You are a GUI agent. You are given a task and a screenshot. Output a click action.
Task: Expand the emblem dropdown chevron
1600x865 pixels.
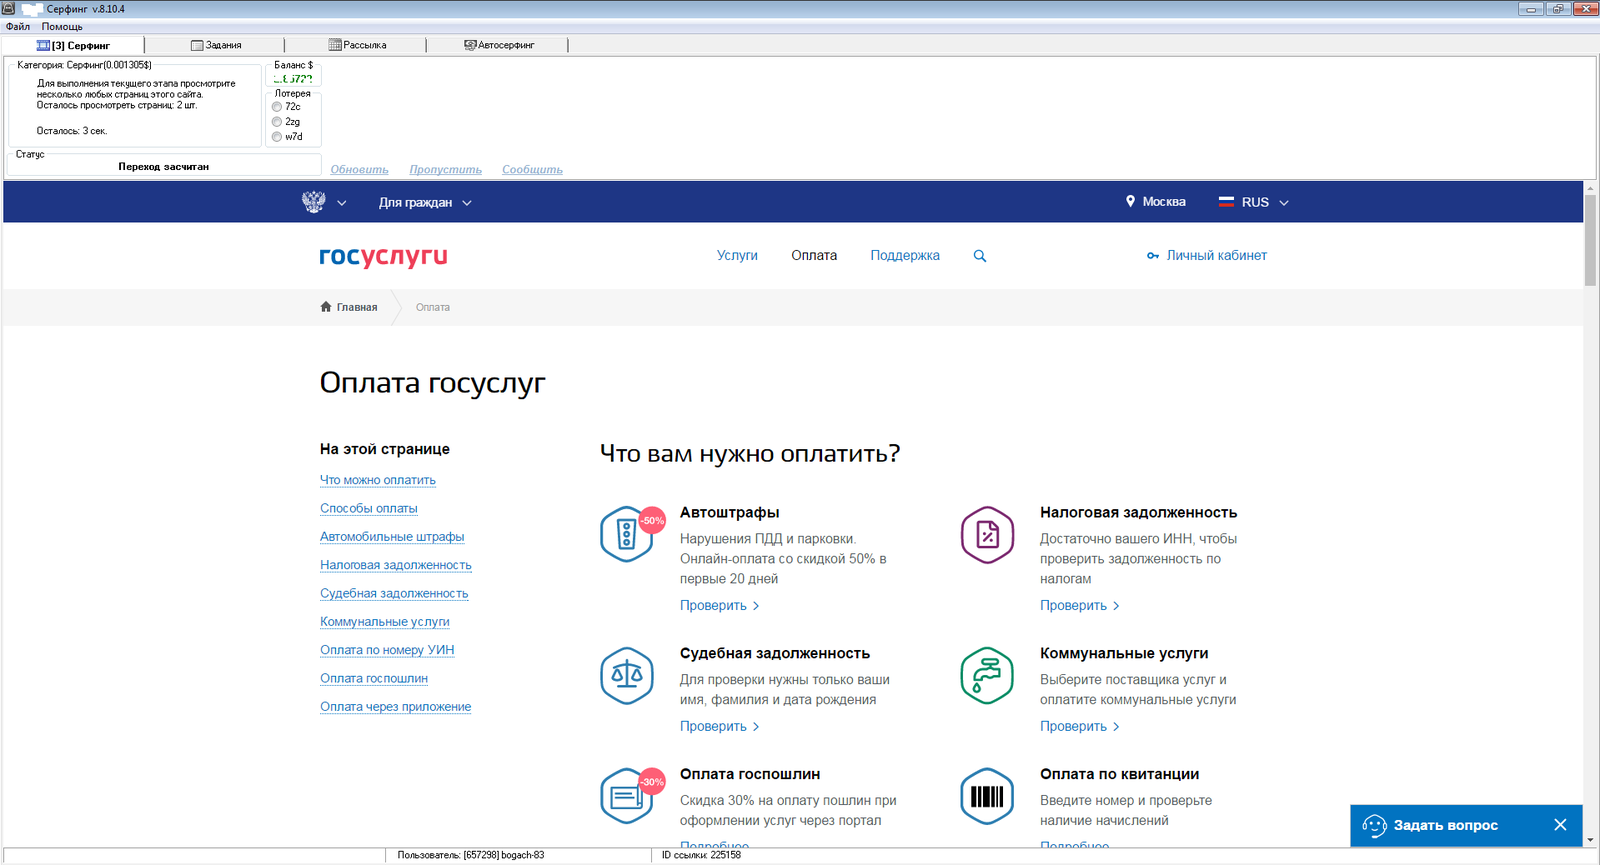(342, 203)
